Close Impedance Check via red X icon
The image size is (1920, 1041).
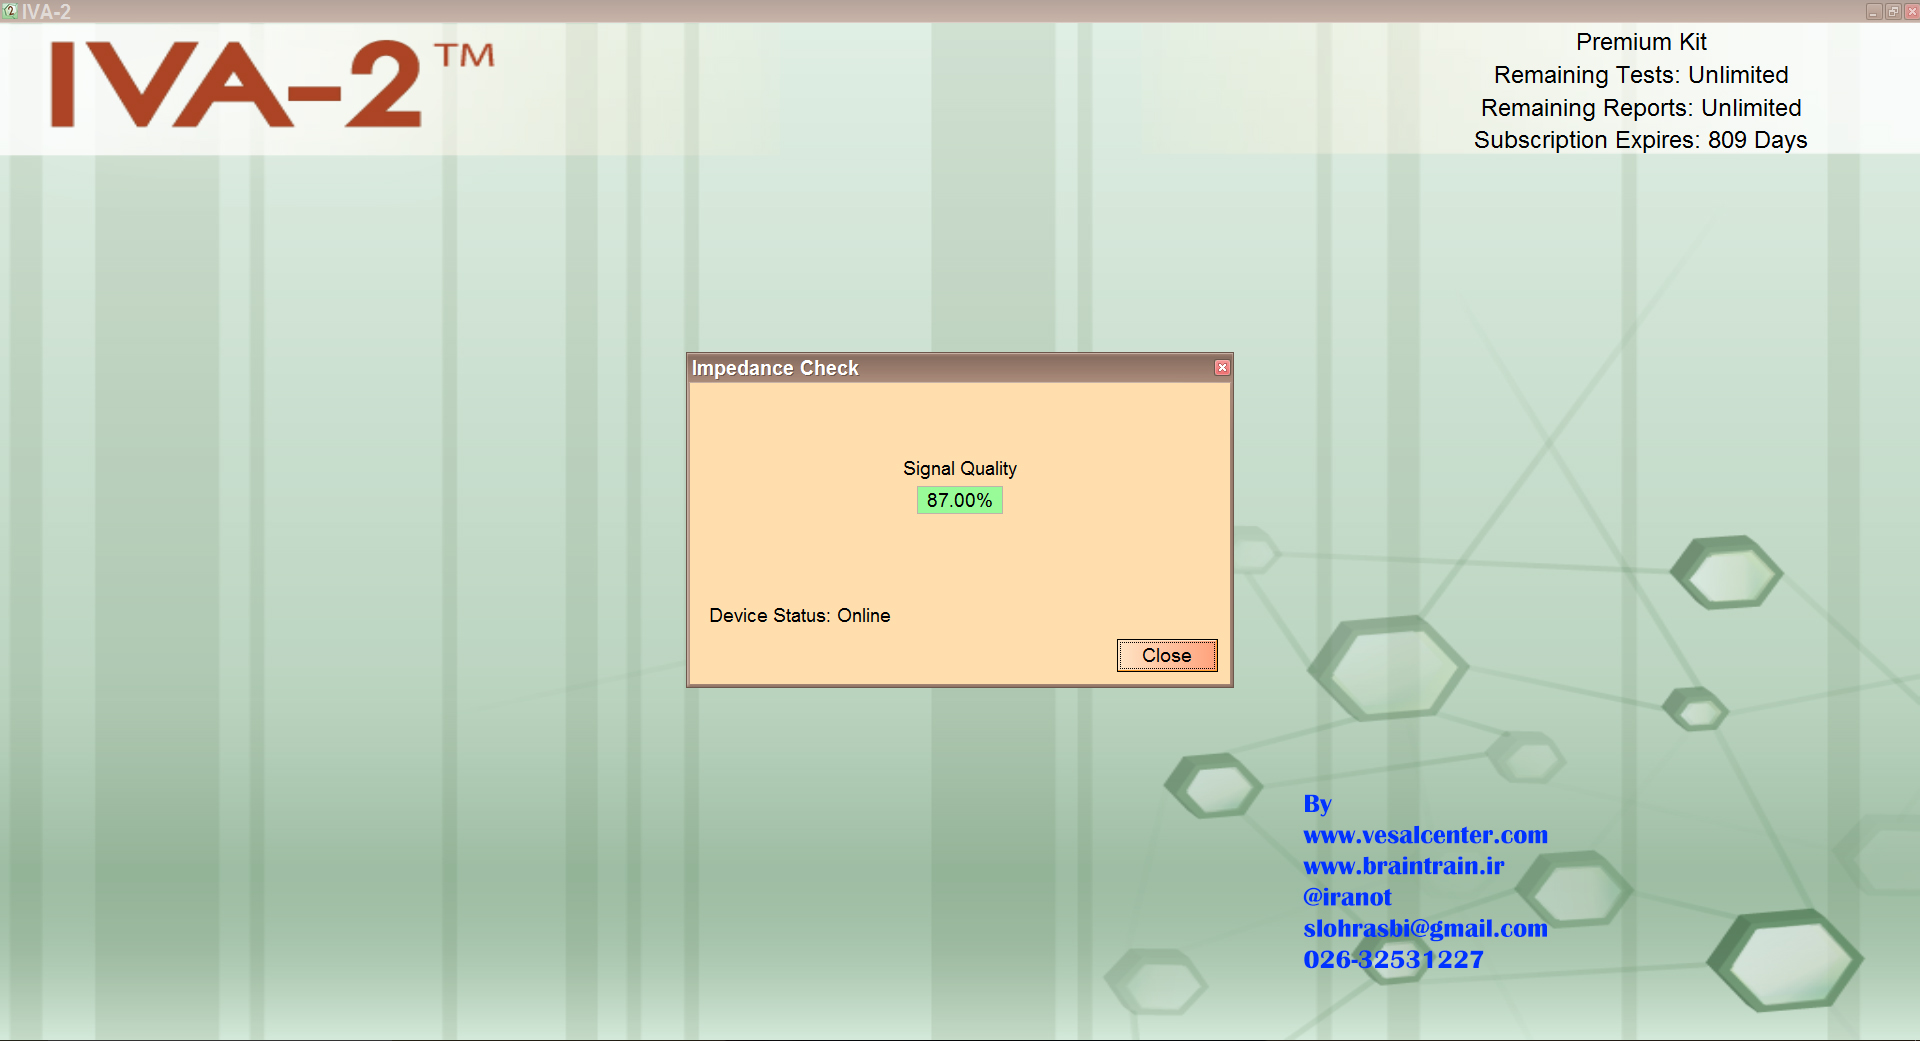click(x=1222, y=368)
